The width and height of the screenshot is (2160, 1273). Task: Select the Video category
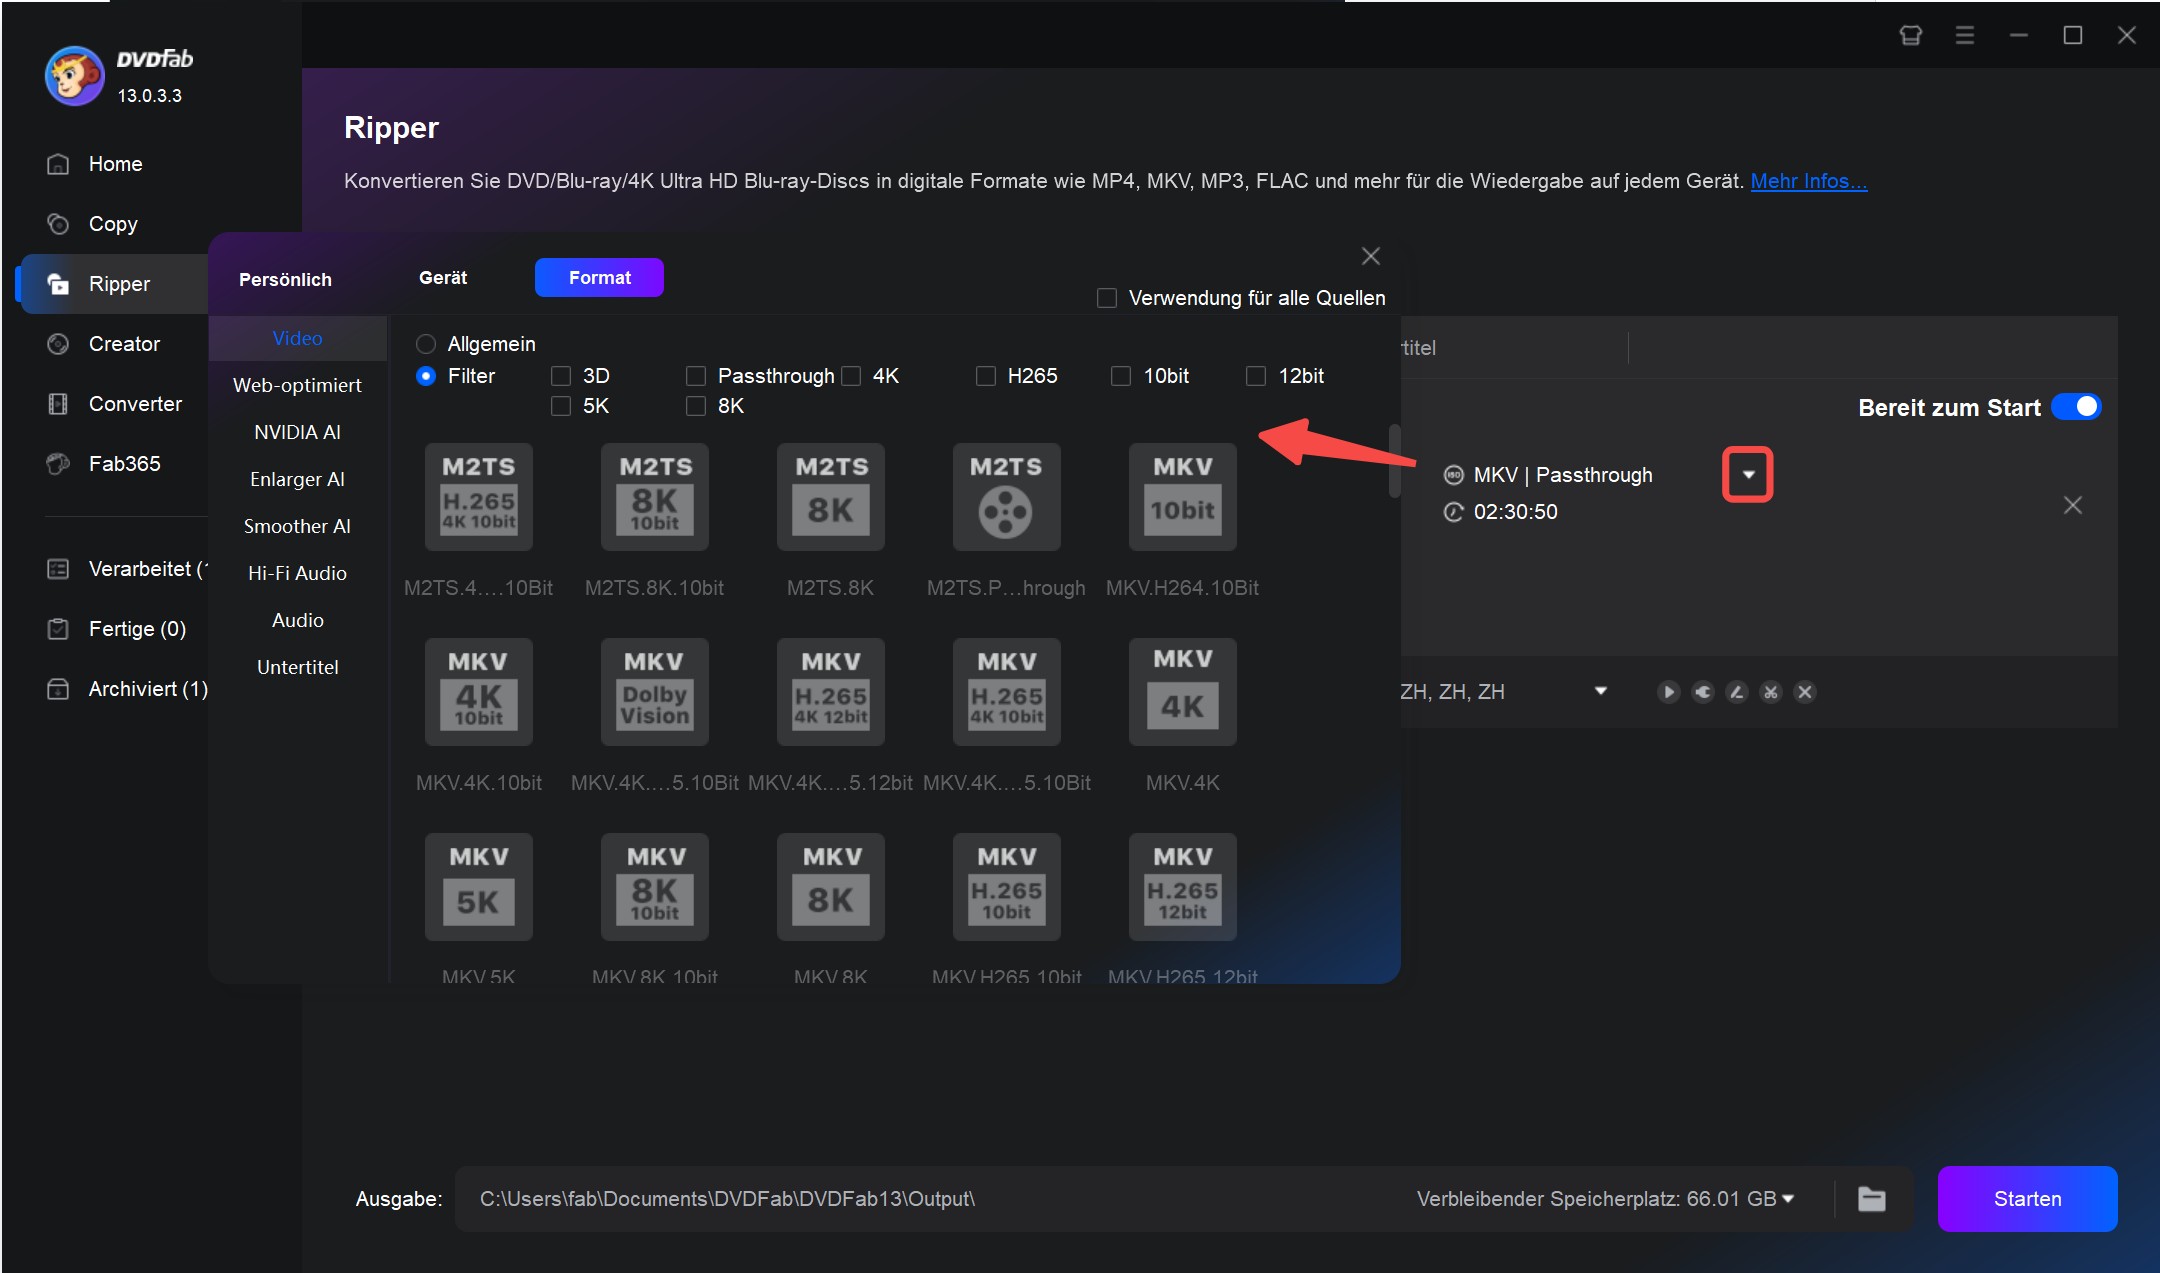click(x=297, y=338)
